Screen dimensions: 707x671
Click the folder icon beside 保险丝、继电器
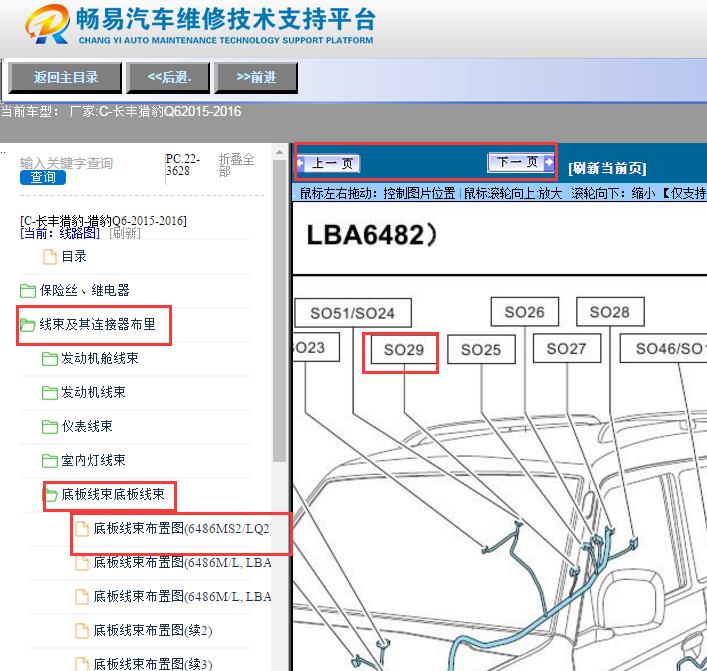pyautogui.click(x=28, y=291)
